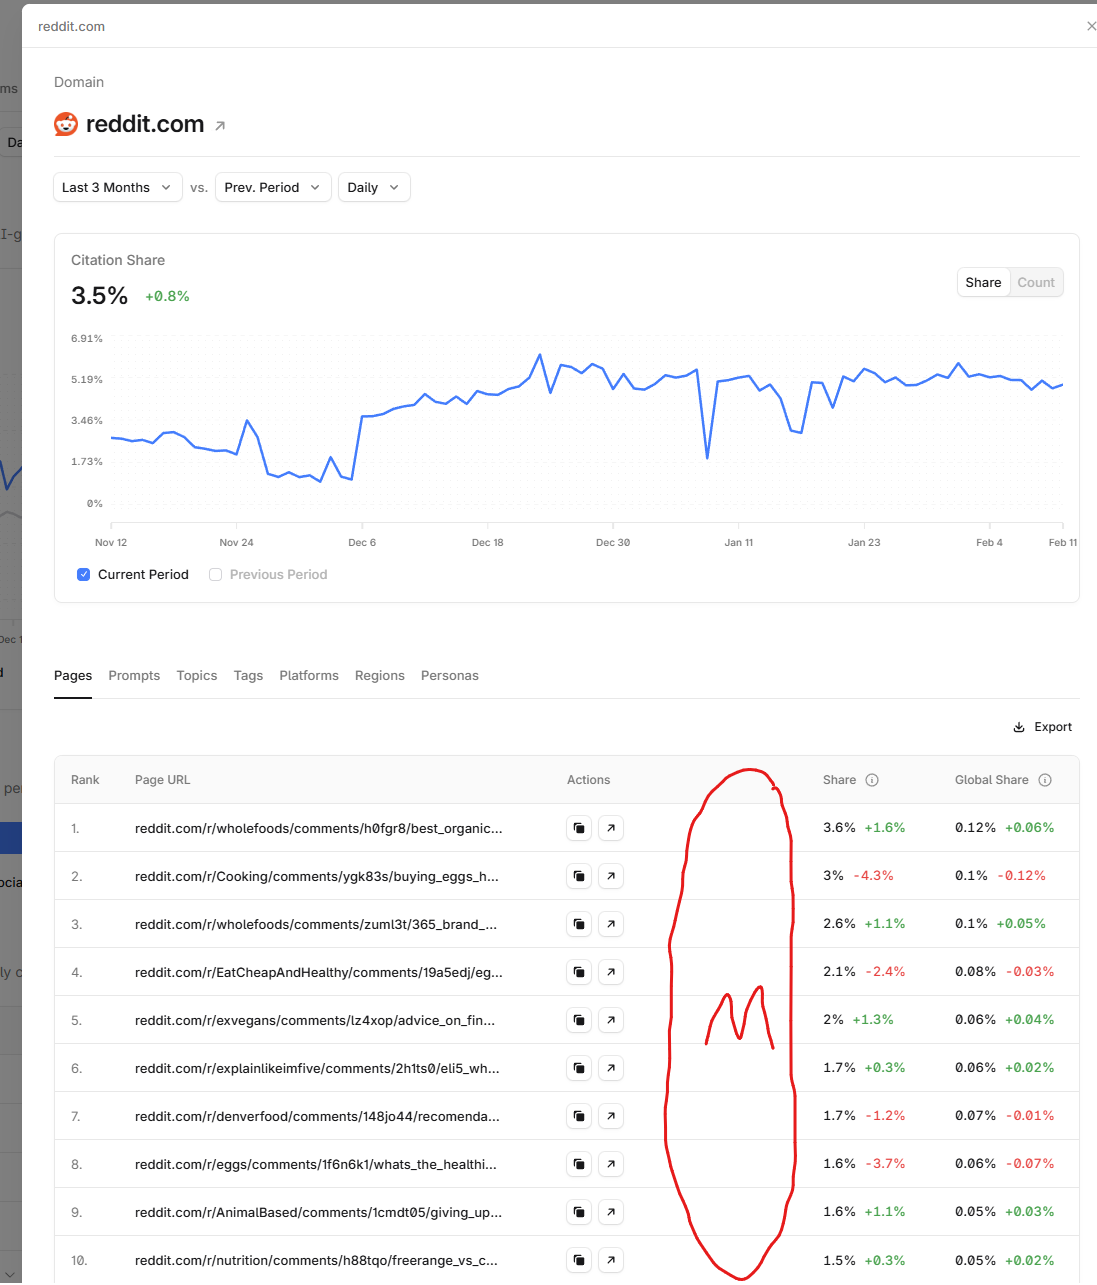
Task: Copy URL for rank 10 nutrition page
Action: (579, 1260)
